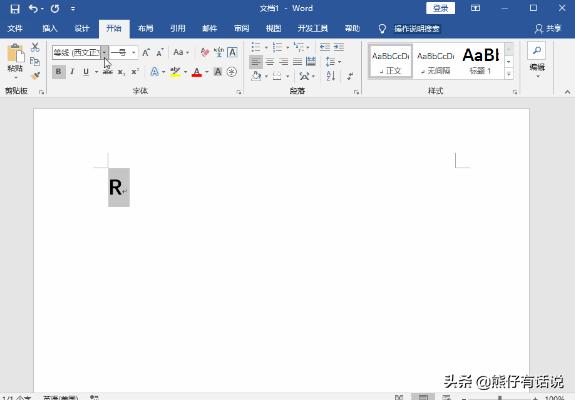
Task: Click the 登录 sign-in button
Action: pos(440,8)
